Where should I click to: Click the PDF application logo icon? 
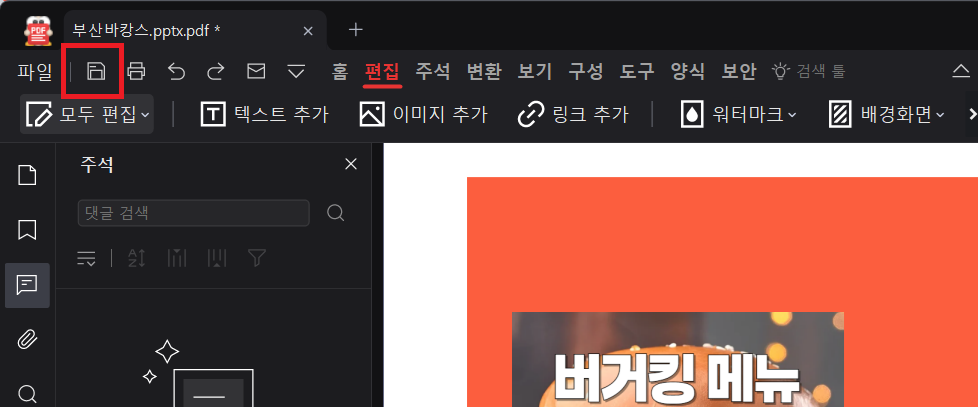pos(38,31)
